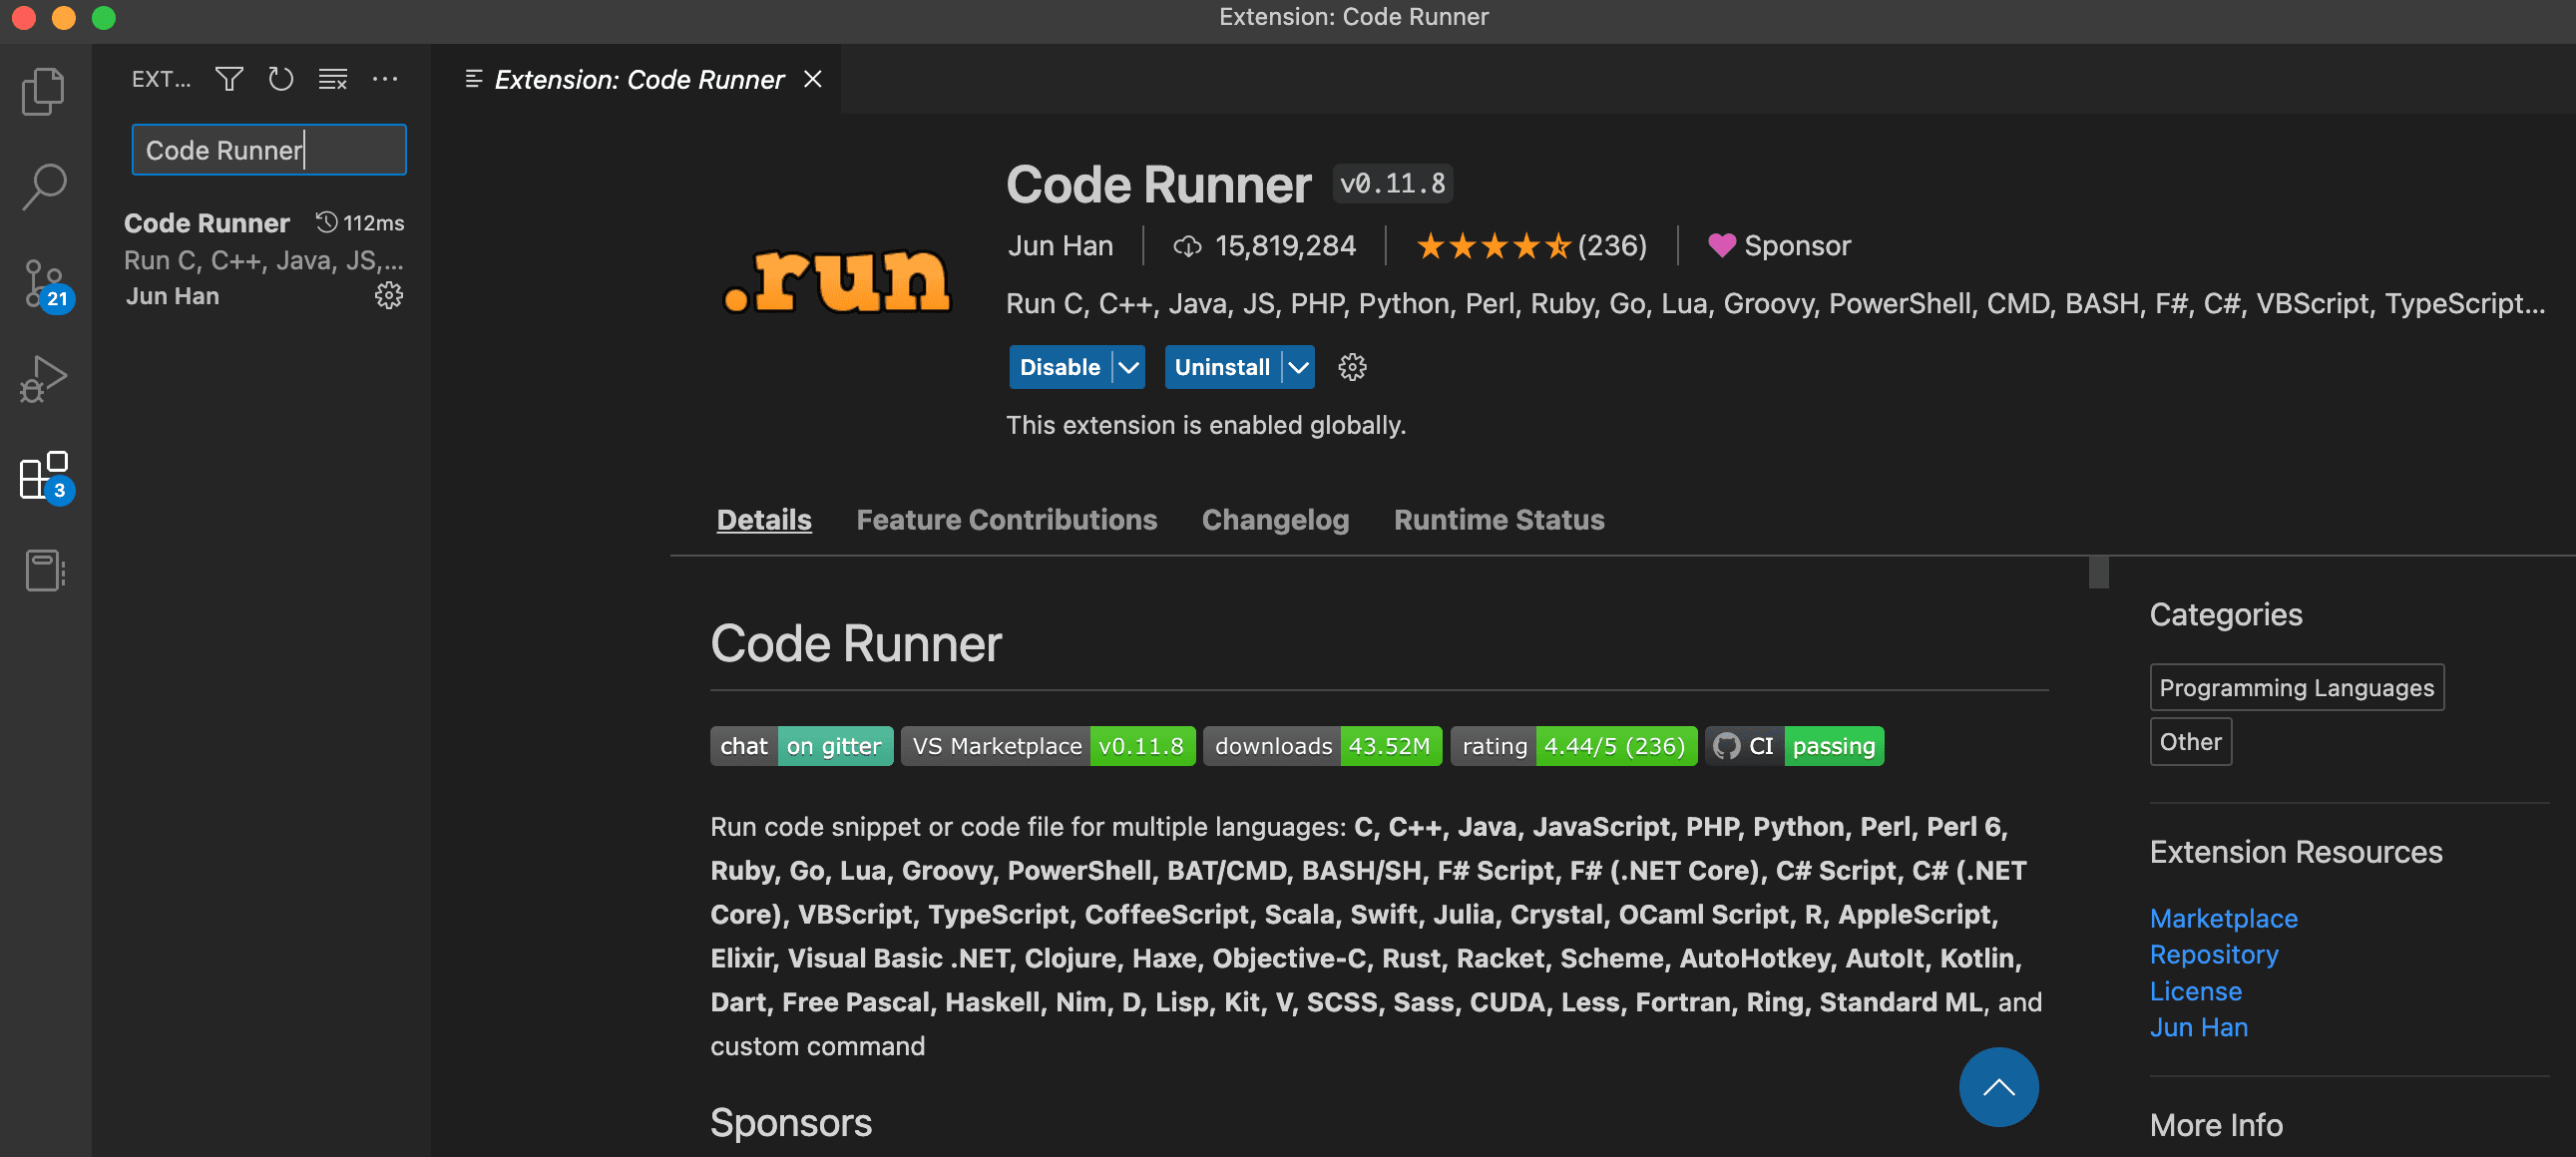Click the Extensions view icon
Viewport: 2576px width, 1157px height.
[x=44, y=476]
